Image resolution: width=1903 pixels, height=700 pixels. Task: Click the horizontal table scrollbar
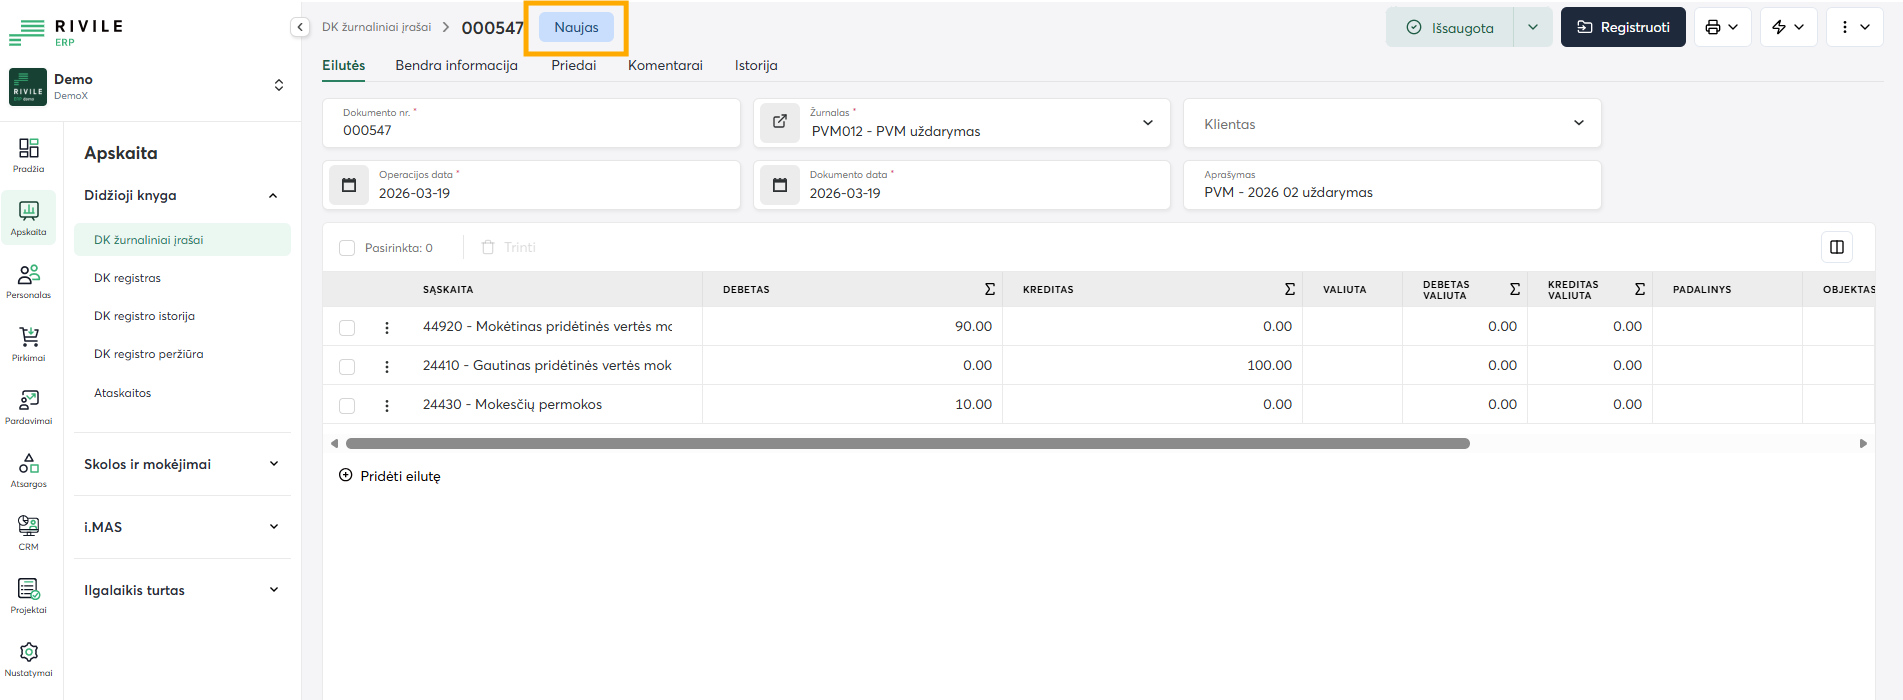[x=907, y=443]
